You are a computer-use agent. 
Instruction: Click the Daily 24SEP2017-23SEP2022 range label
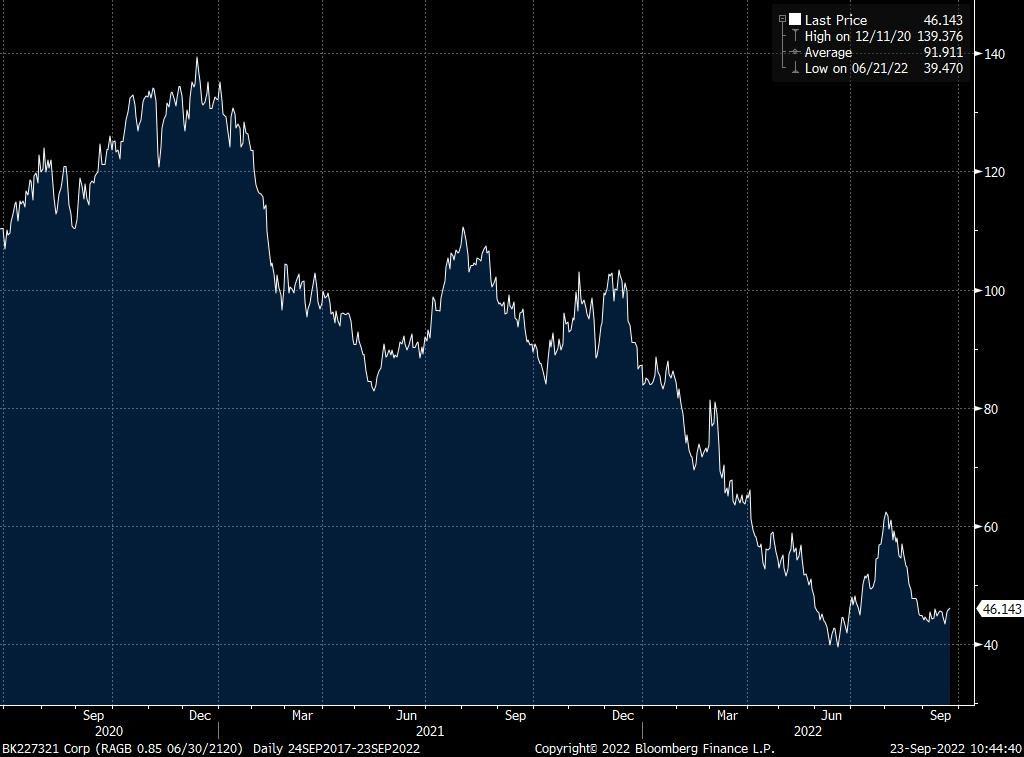coord(336,748)
